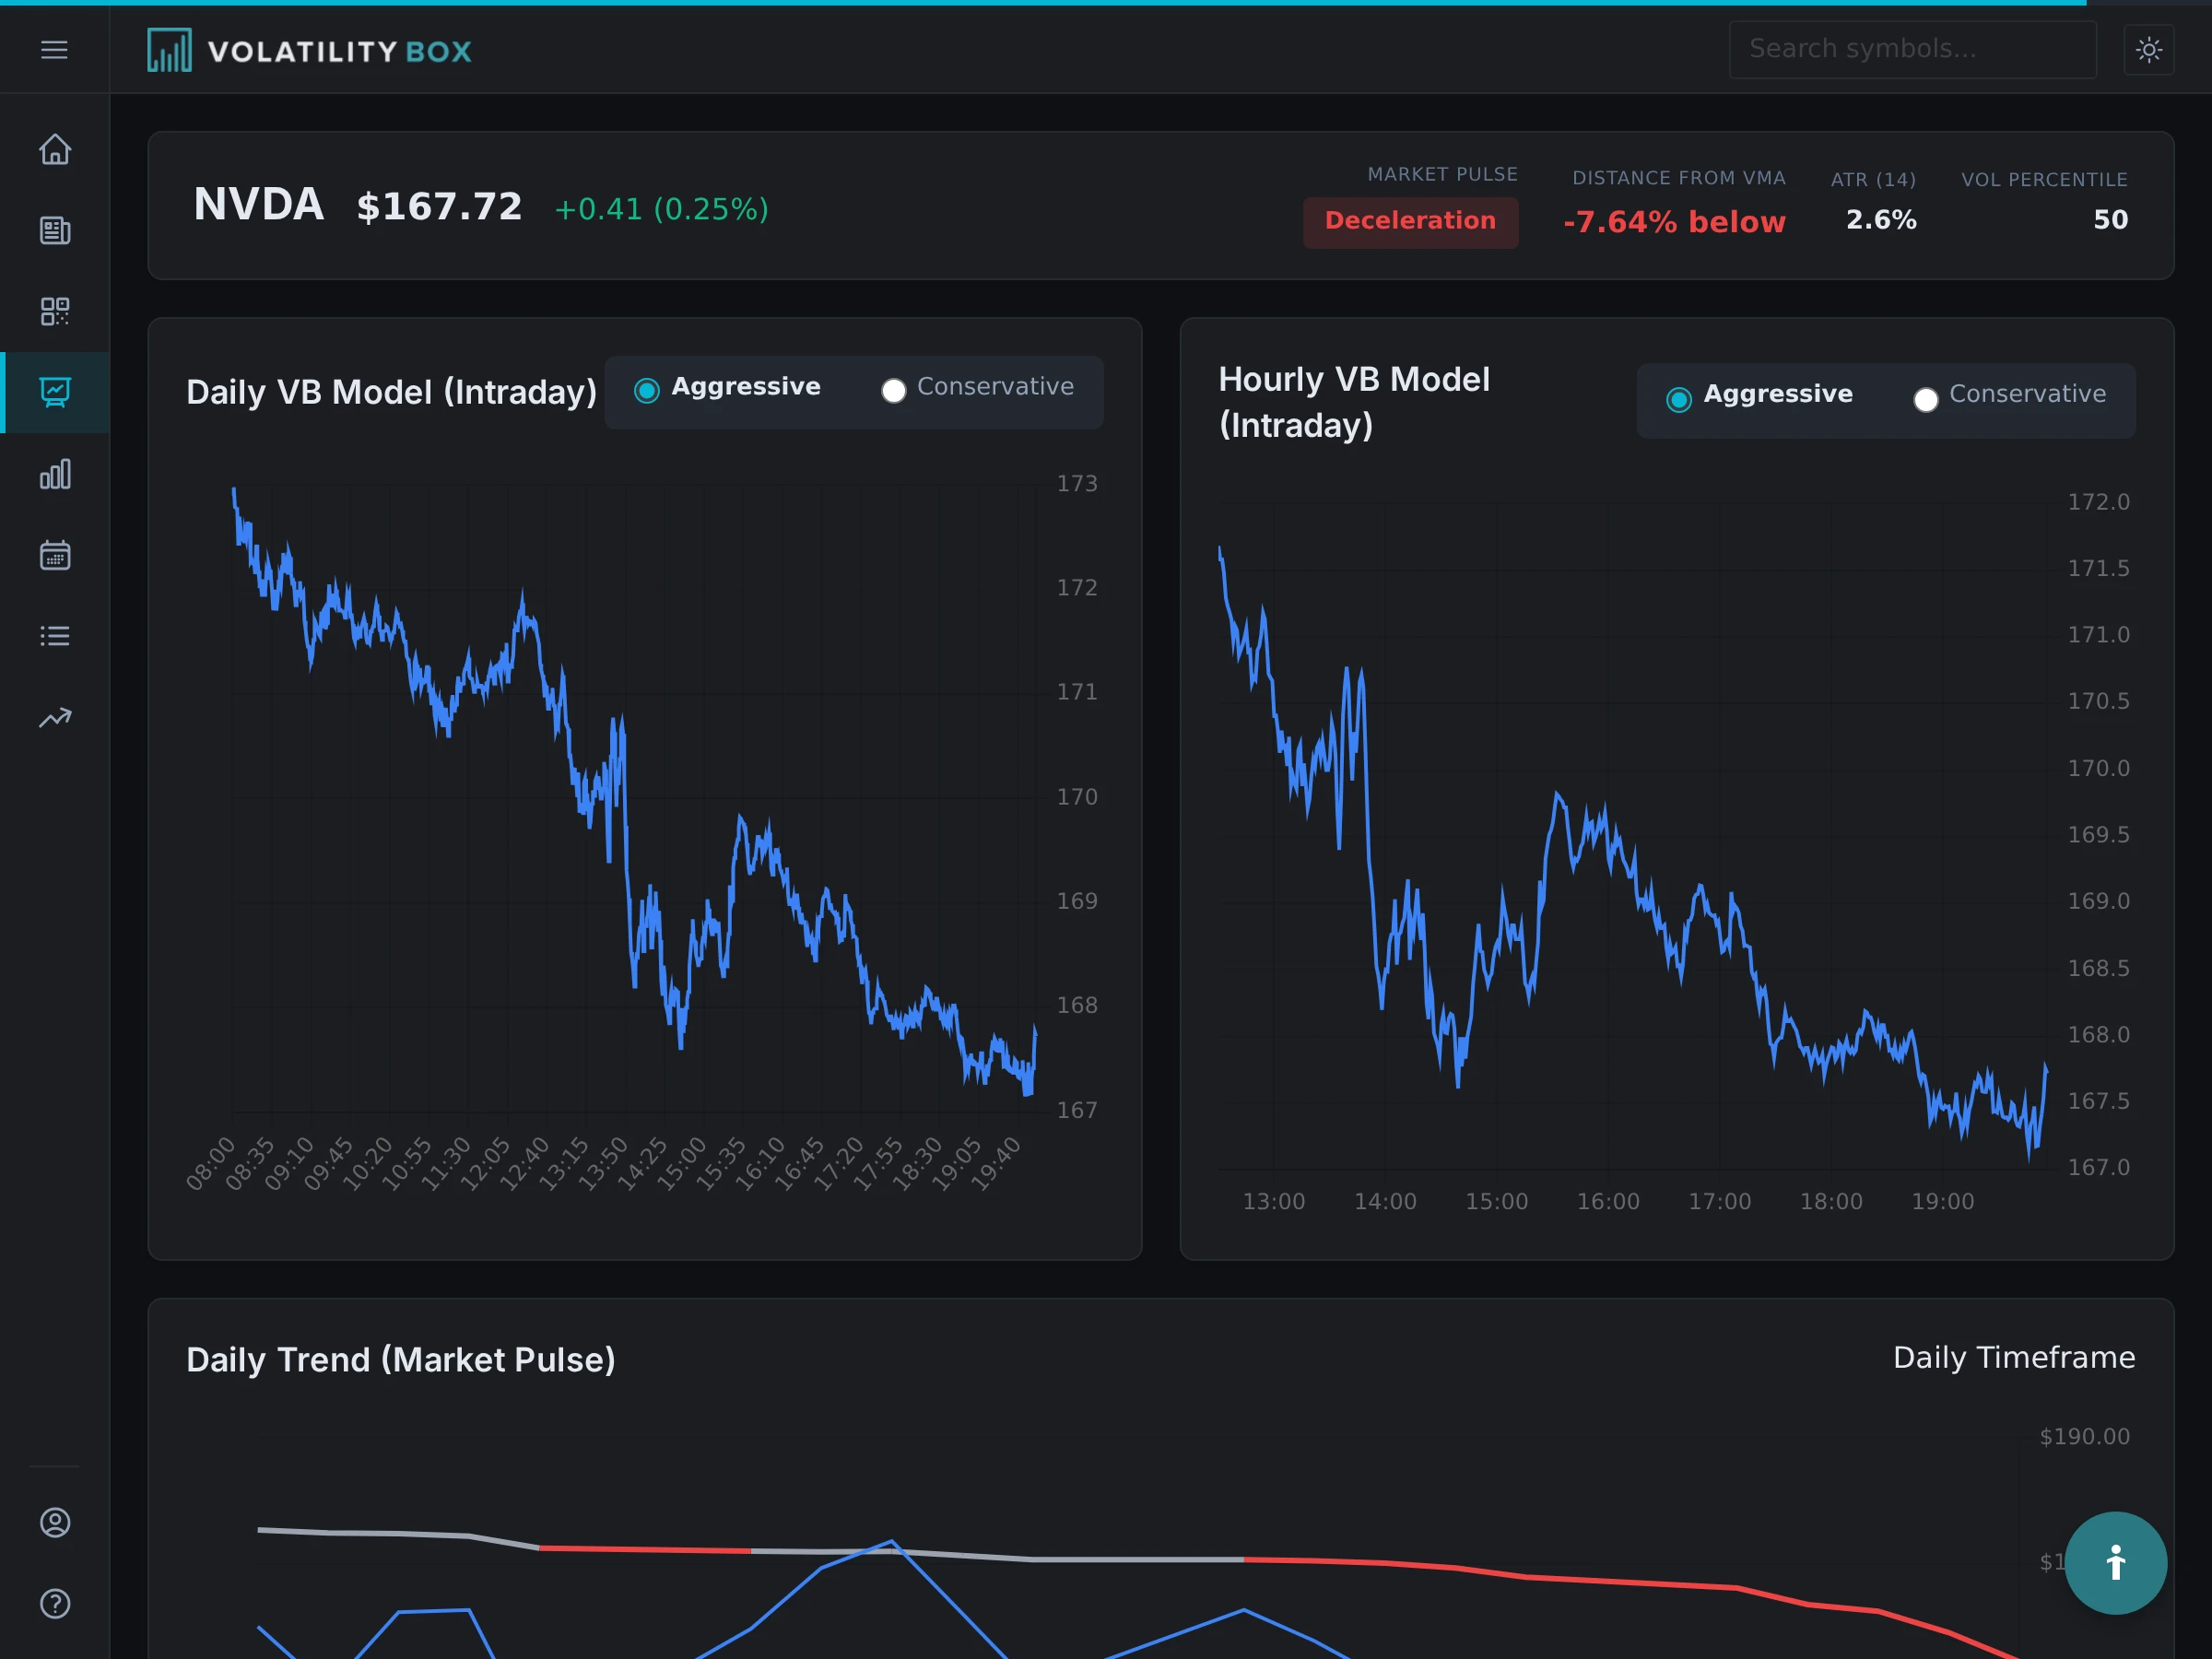This screenshot has width=2212, height=1659.
Task: Click the floating accessibility button
Action: pyautogui.click(x=2115, y=1562)
